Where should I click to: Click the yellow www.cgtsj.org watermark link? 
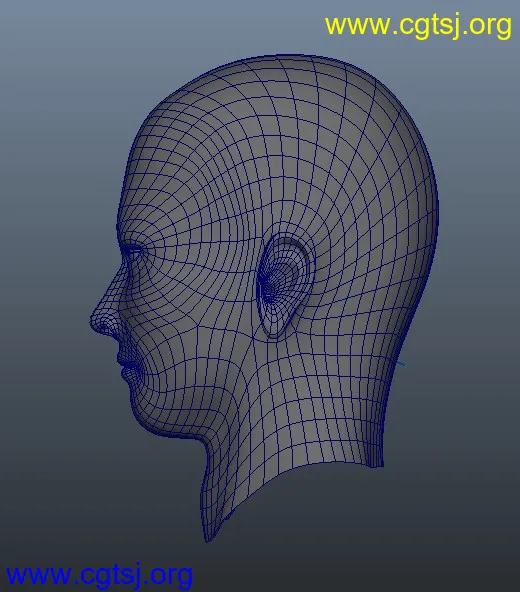(418, 26)
